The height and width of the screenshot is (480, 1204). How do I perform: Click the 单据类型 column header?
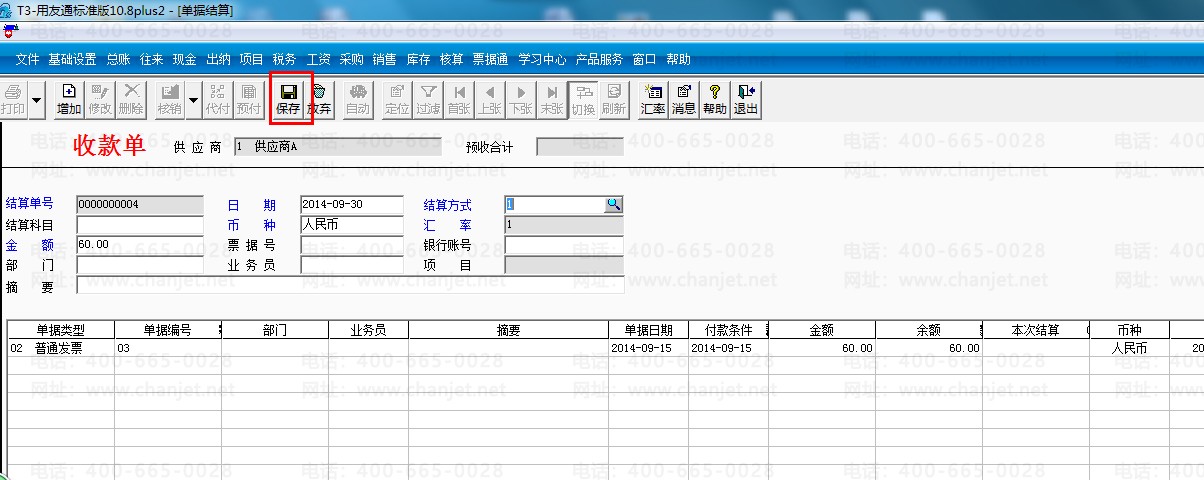pyautogui.click(x=61, y=329)
